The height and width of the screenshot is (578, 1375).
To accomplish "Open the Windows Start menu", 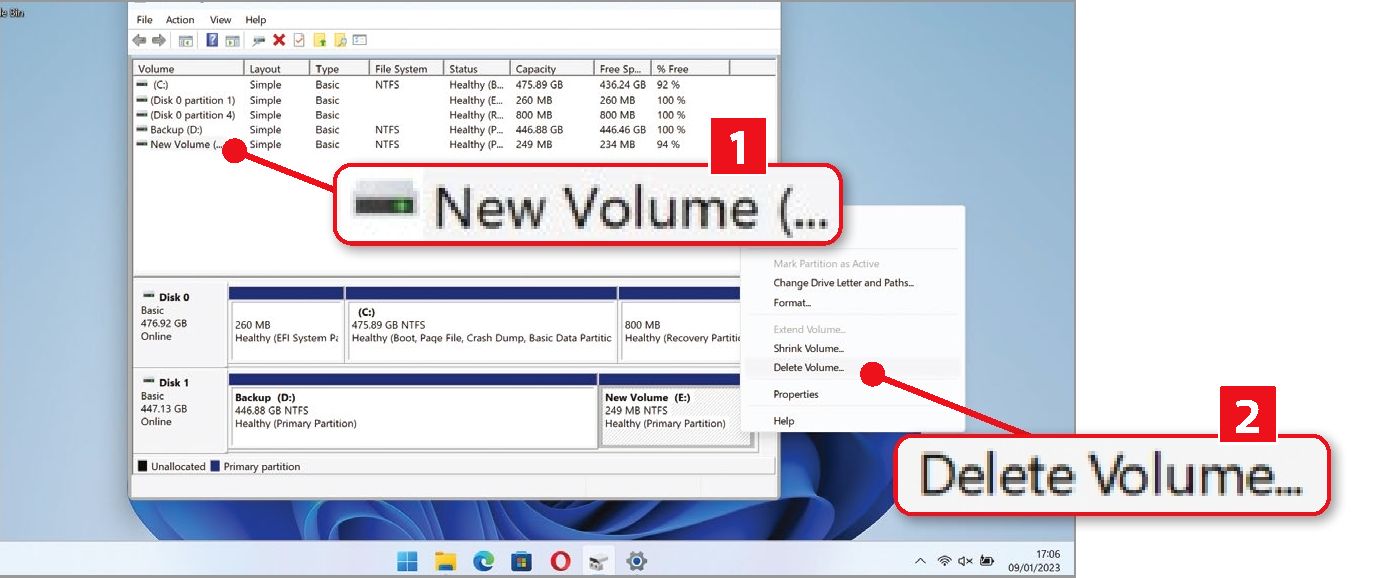I will click(407, 562).
